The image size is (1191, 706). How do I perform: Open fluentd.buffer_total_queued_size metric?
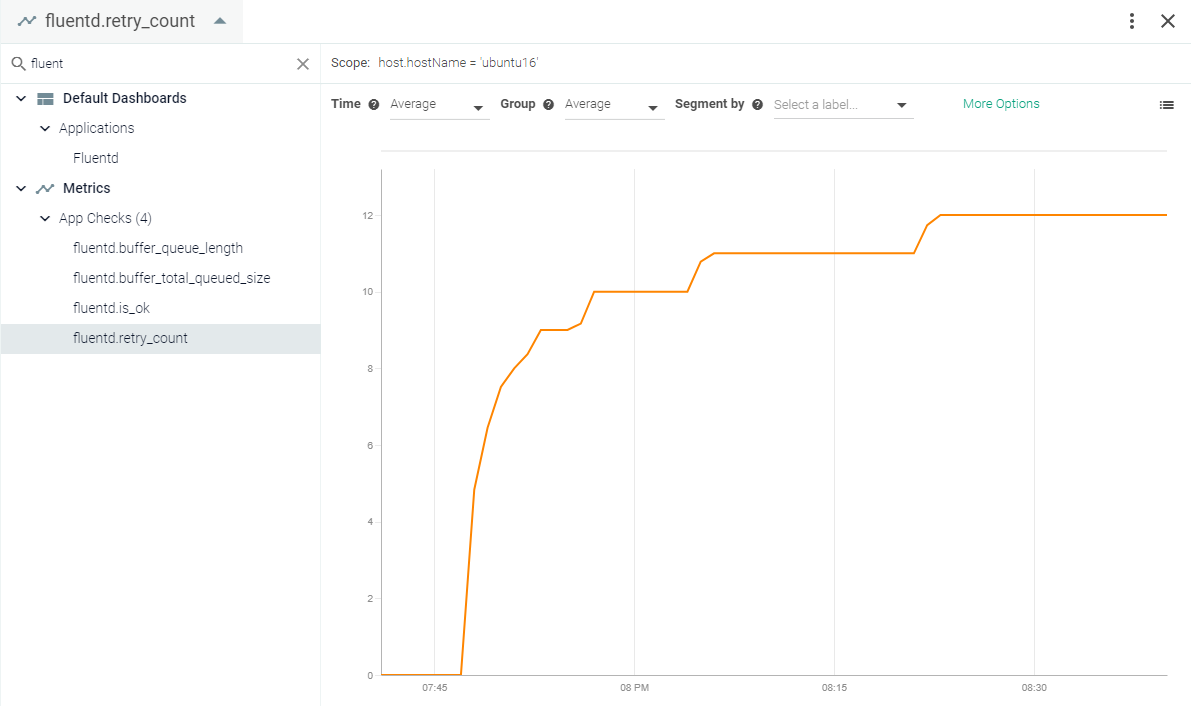pyautogui.click(x=172, y=278)
